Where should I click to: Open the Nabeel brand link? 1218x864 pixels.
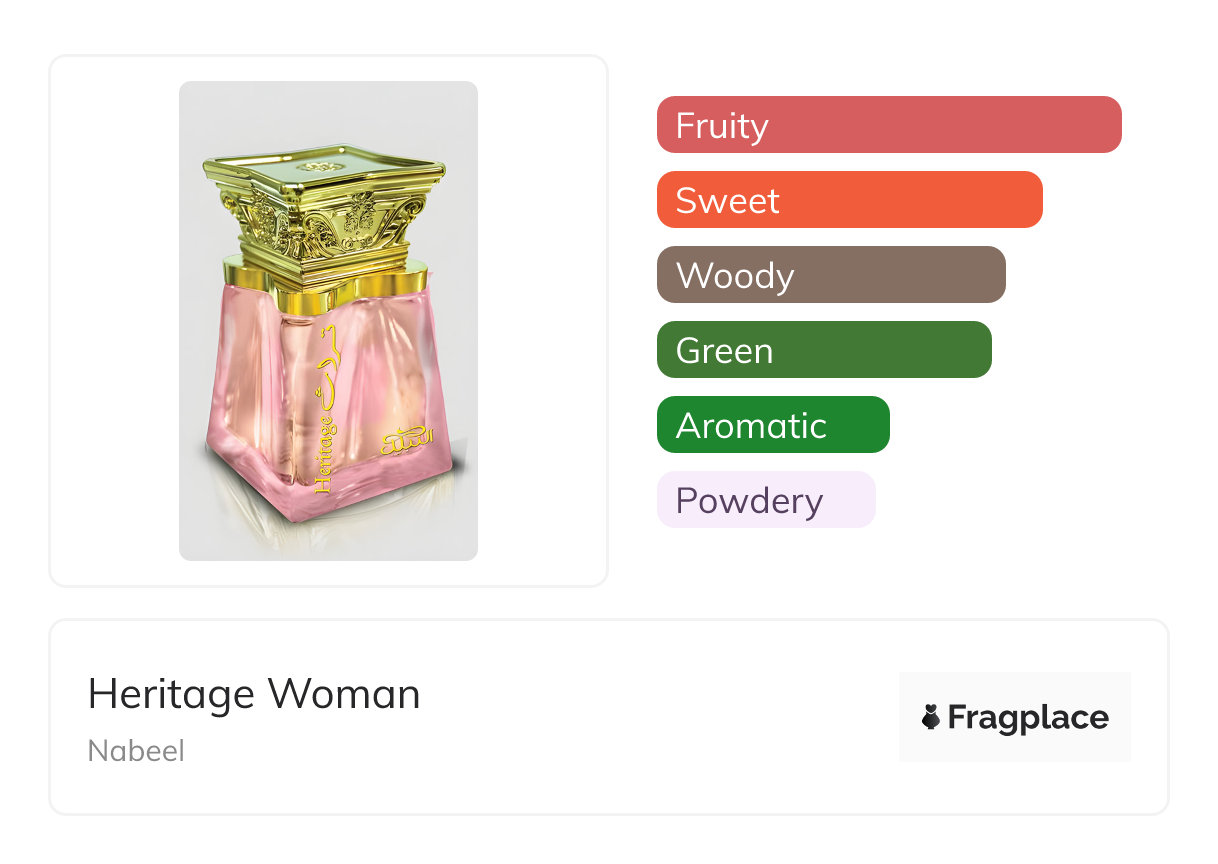[x=136, y=751]
